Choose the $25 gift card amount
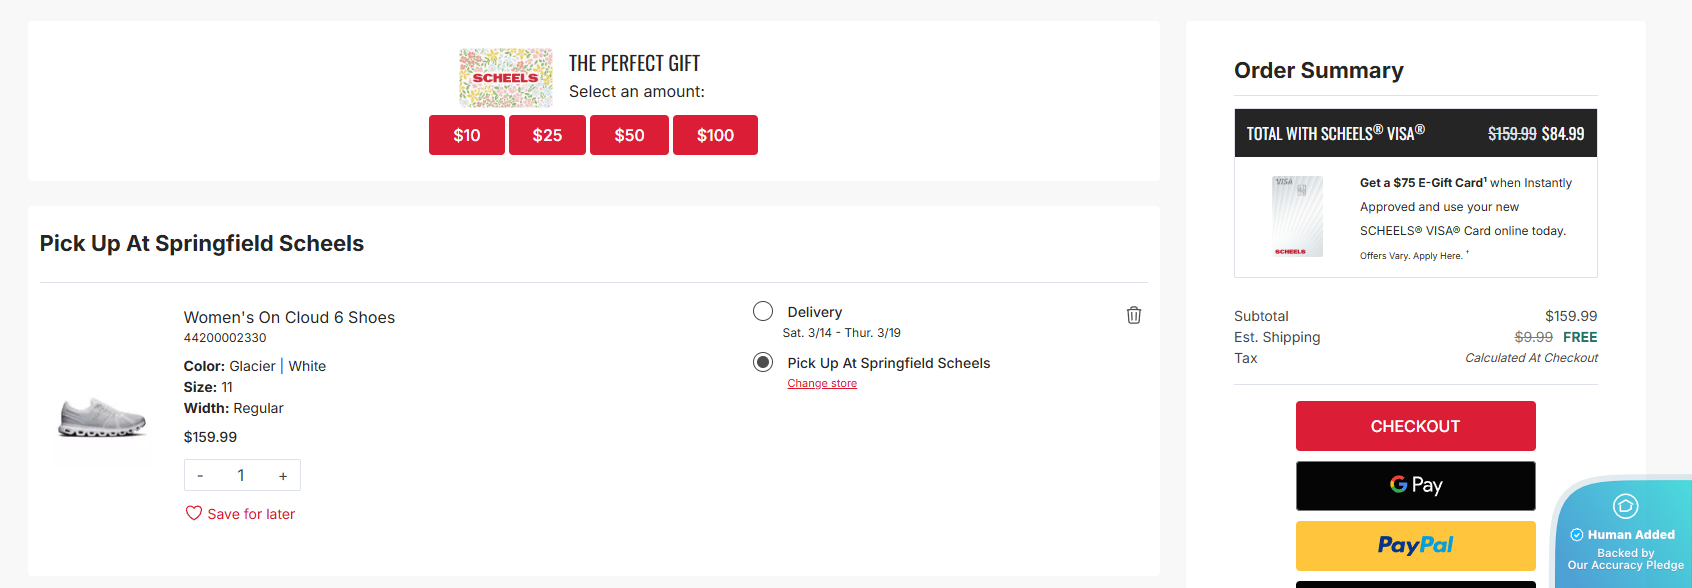 click(547, 135)
